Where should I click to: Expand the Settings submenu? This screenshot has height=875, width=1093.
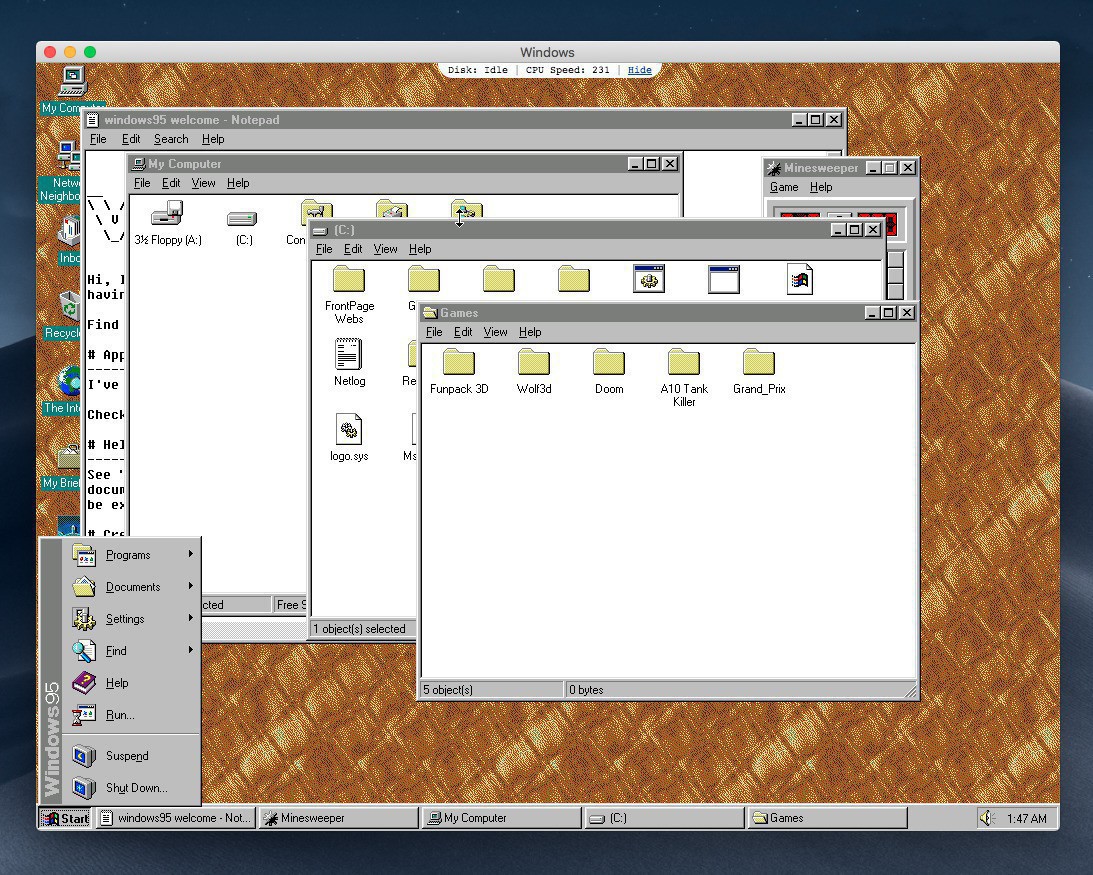tap(125, 619)
